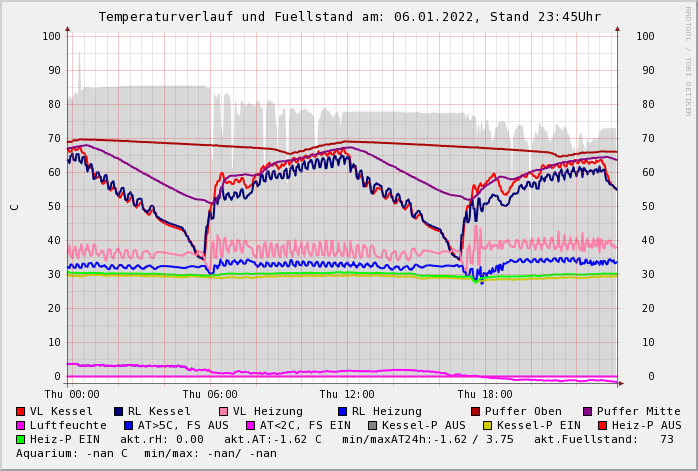Click the AT<2C, FS EIN legend label
Viewport: 698px width, 471px height.
[305, 425]
